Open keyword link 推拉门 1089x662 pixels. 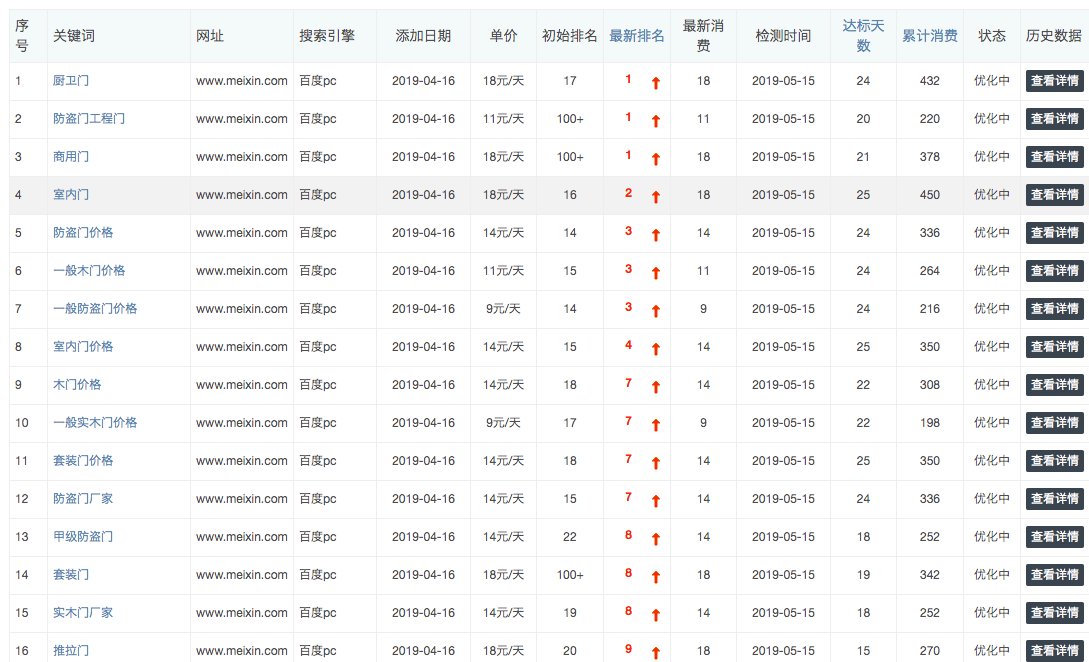pos(71,651)
